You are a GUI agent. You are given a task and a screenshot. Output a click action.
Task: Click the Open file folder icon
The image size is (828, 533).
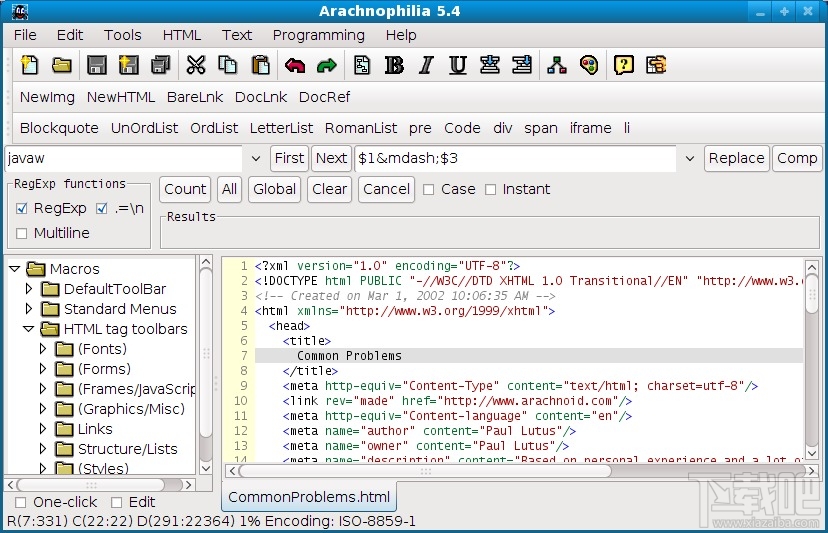(x=62, y=66)
